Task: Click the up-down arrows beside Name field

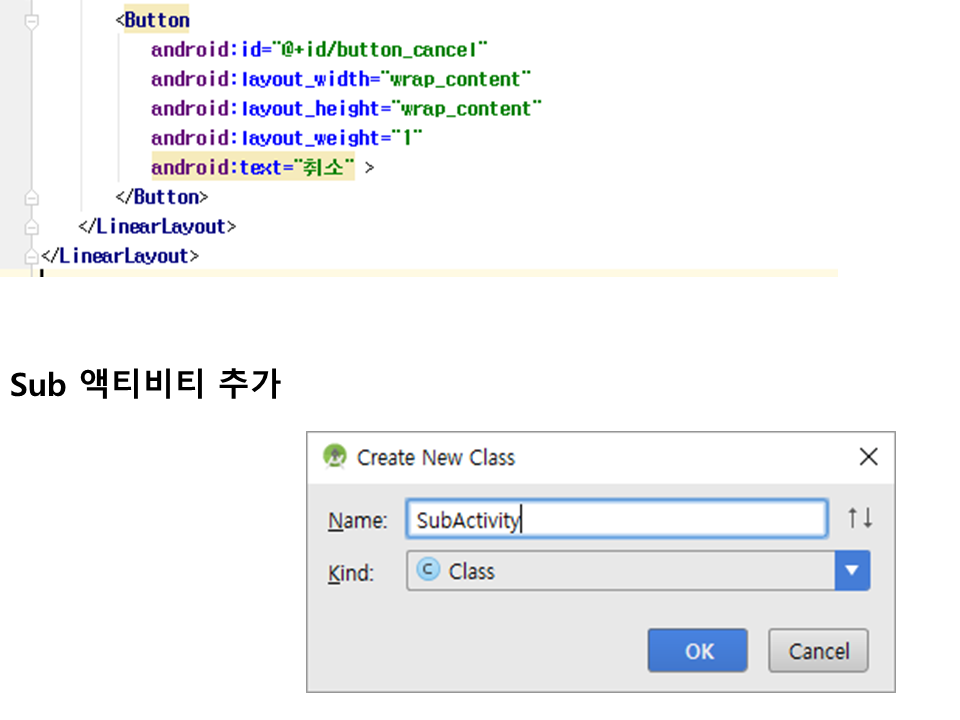Action: pos(859,518)
